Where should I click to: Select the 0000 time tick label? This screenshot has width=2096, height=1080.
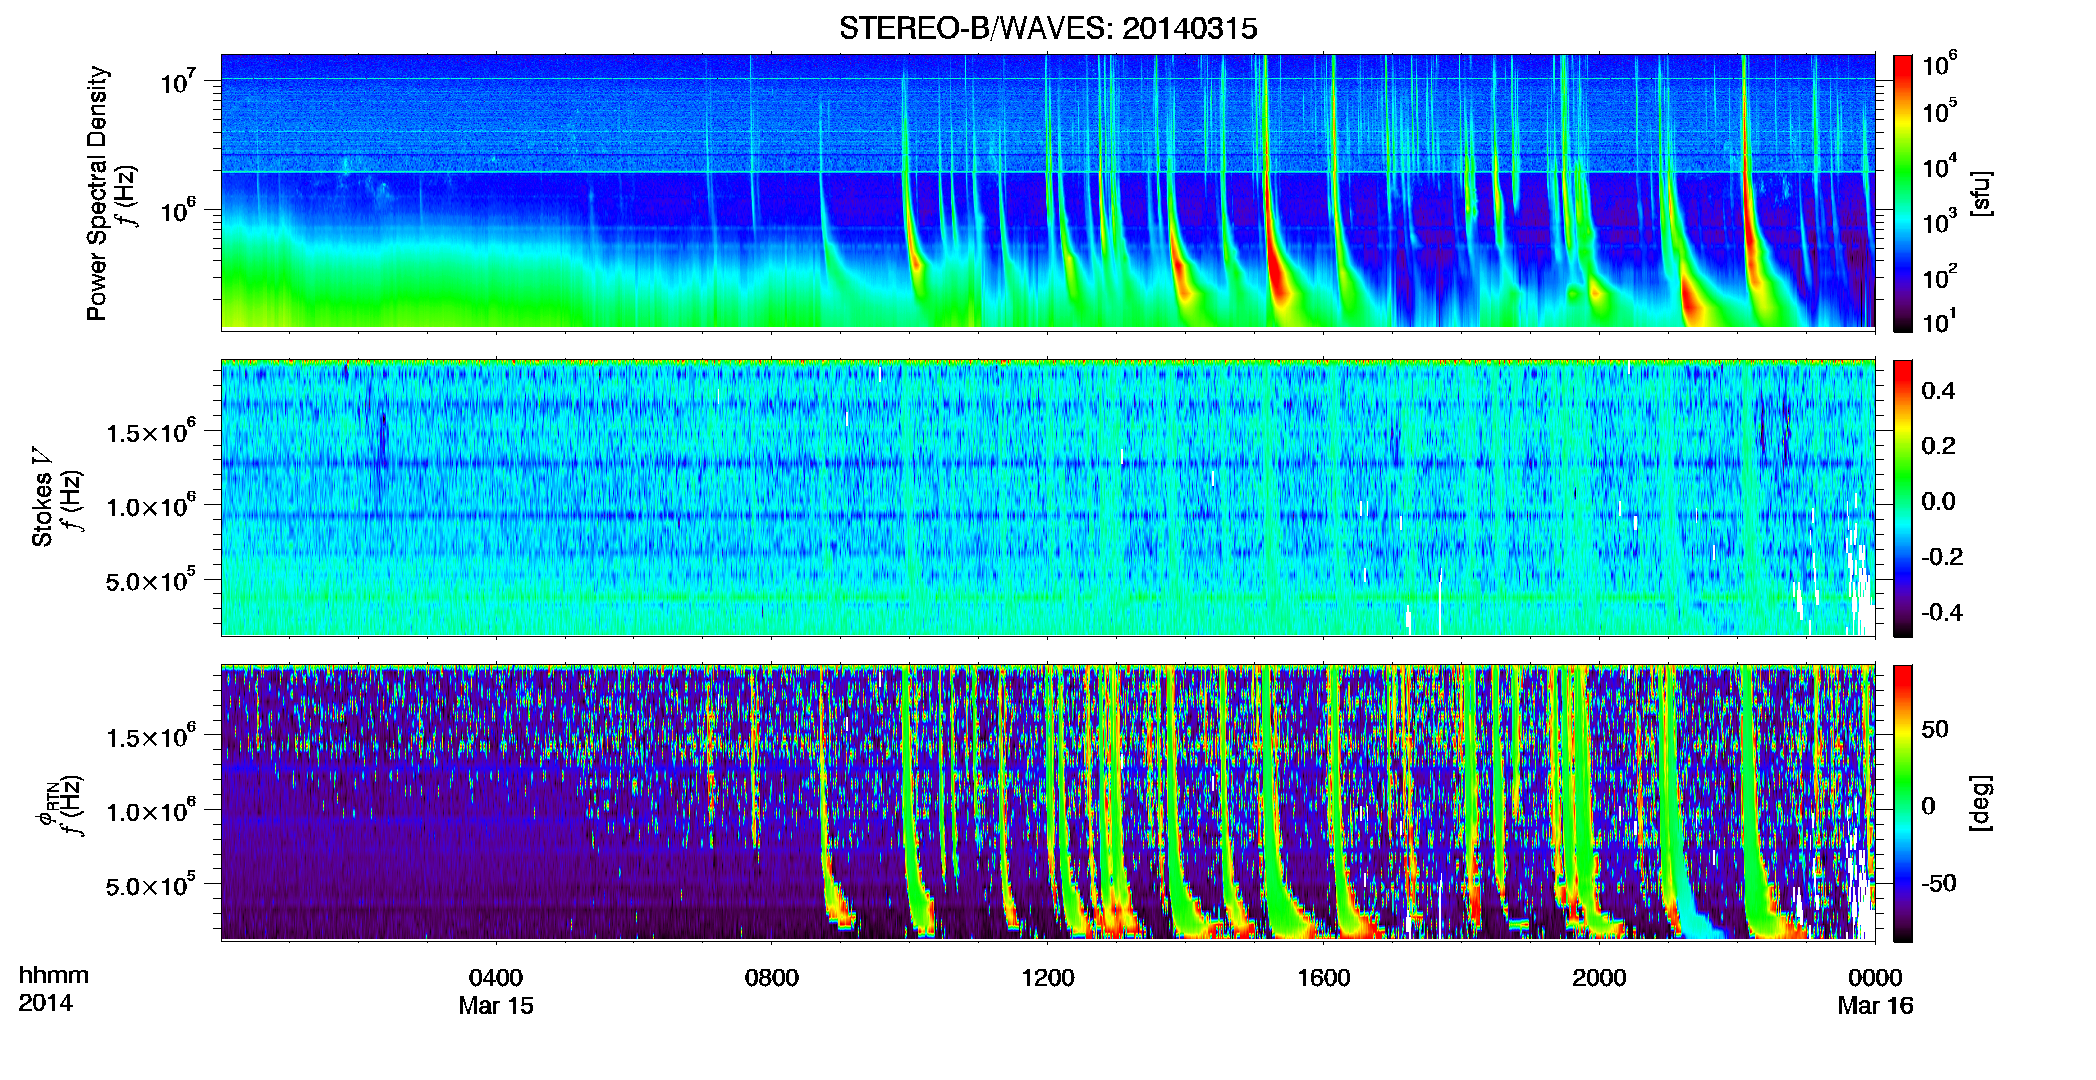click(x=1875, y=978)
